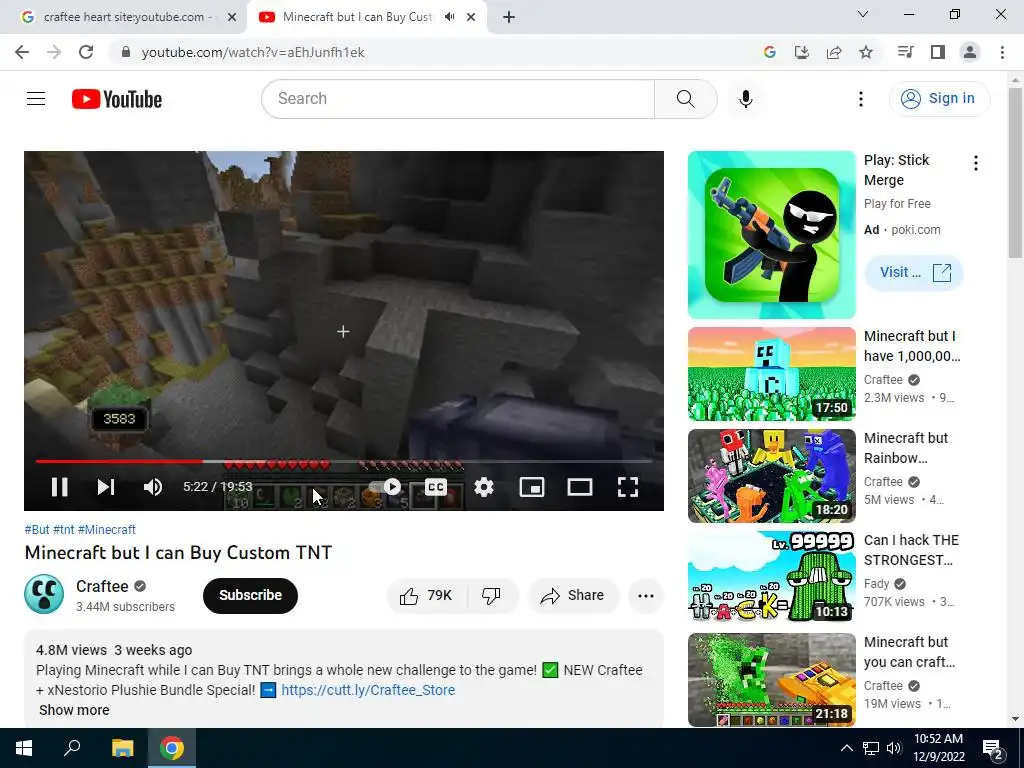Mute the tab audio speaker icon

(x=449, y=17)
